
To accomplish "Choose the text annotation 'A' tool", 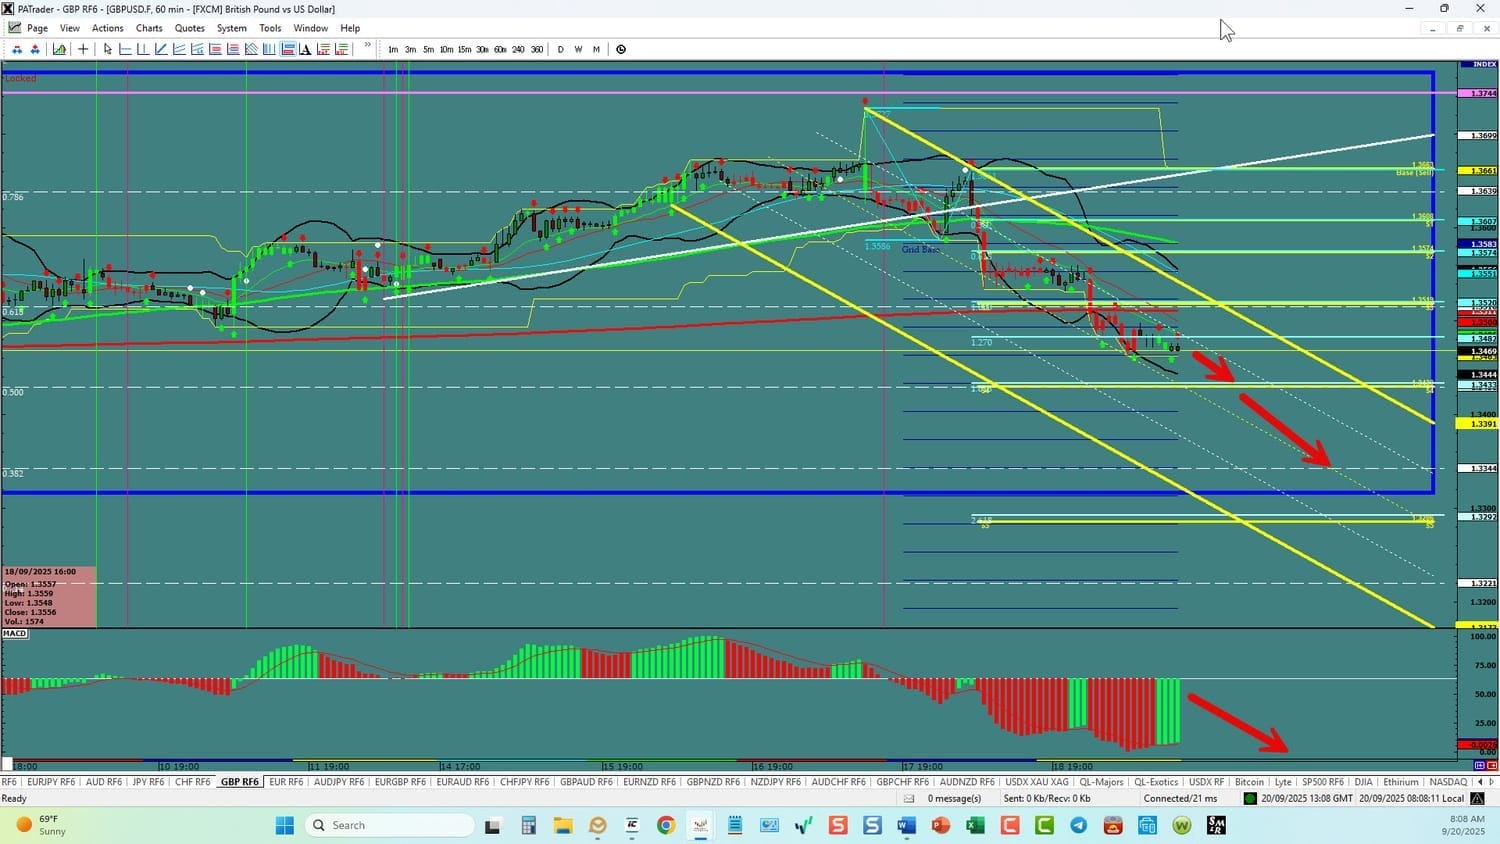I will click(x=305, y=49).
